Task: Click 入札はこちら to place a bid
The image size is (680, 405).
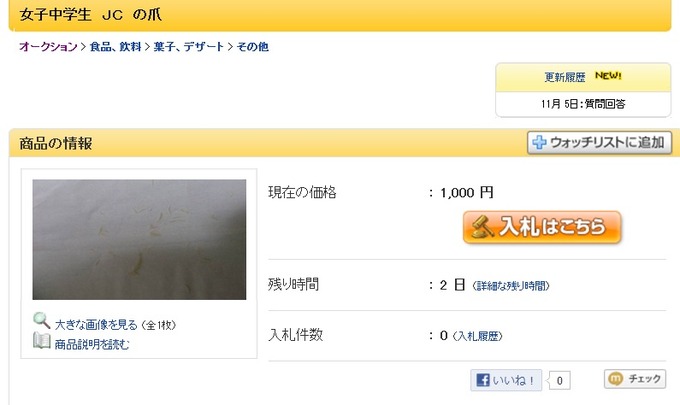Action: click(x=542, y=227)
